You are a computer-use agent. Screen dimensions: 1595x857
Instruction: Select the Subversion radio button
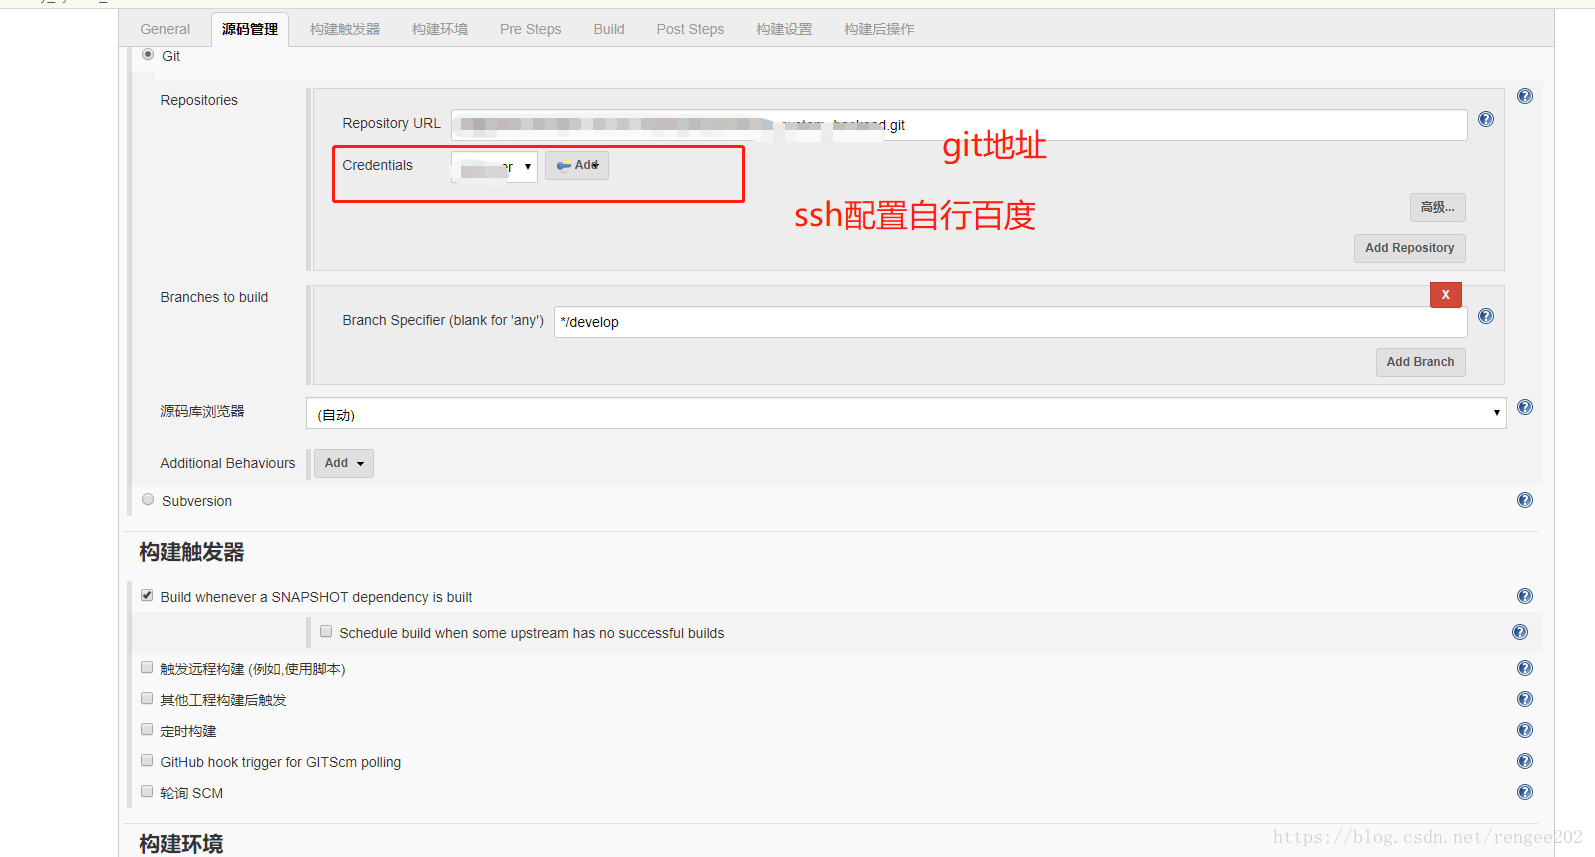pyautogui.click(x=148, y=500)
